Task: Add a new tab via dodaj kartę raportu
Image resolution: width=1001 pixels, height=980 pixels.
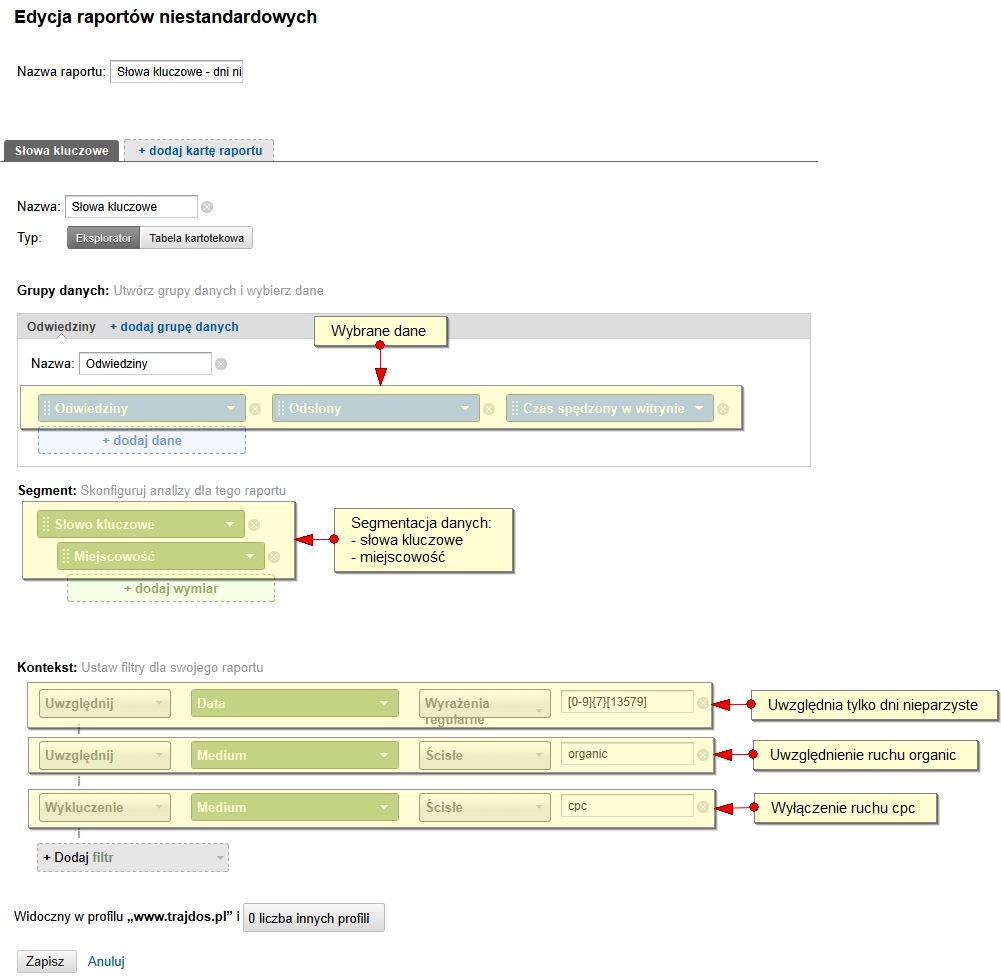Action: [x=199, y=151]
